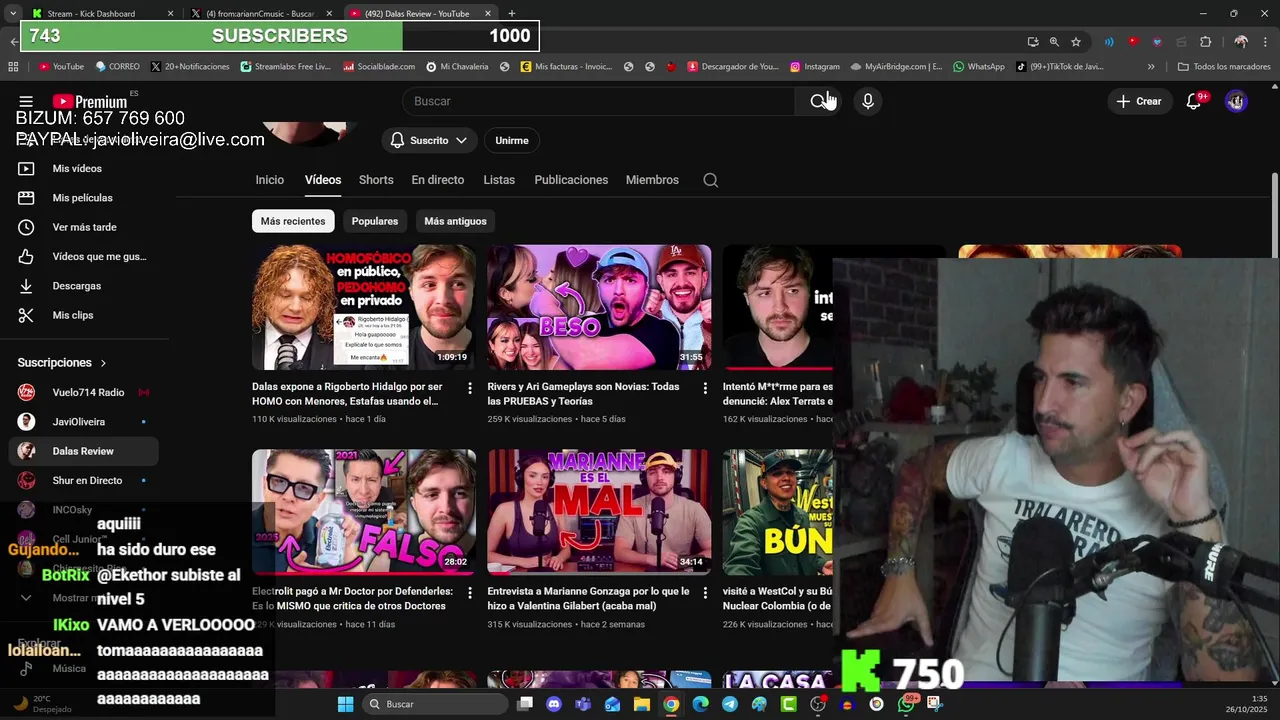The image size is (1280, 720).
Task: Click the browser zoom magnifier icon
Action: [x=1054, y=42]
